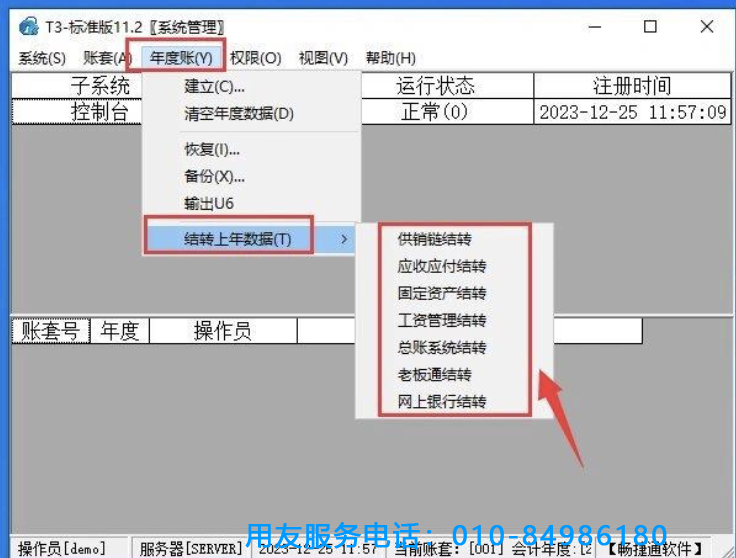Click the 注册时间 column header
The width and height of the screenshot is (736, 558).
(632, 86)
